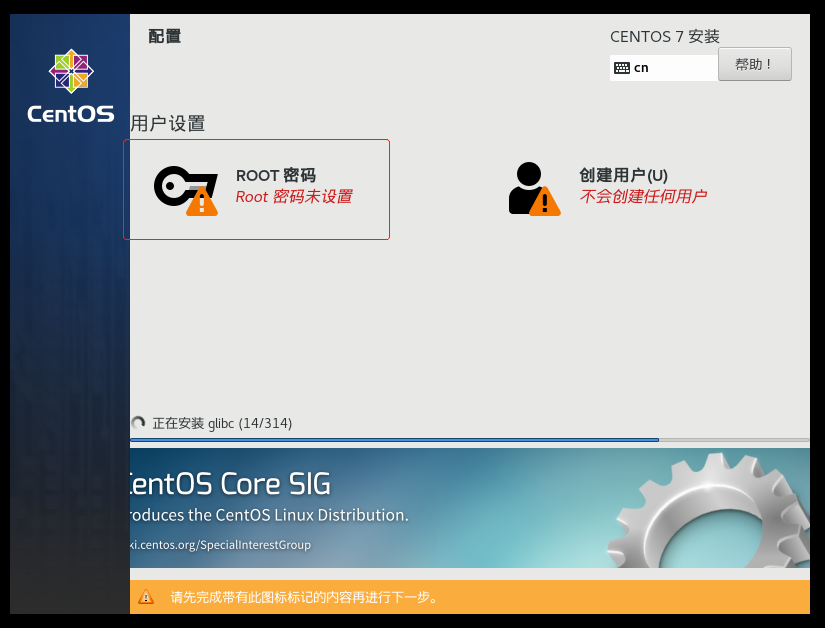The image size is (825, 628).
Task: Click '正在安装 glibc (14/314)' status text
Action: (x=222, y=423)
